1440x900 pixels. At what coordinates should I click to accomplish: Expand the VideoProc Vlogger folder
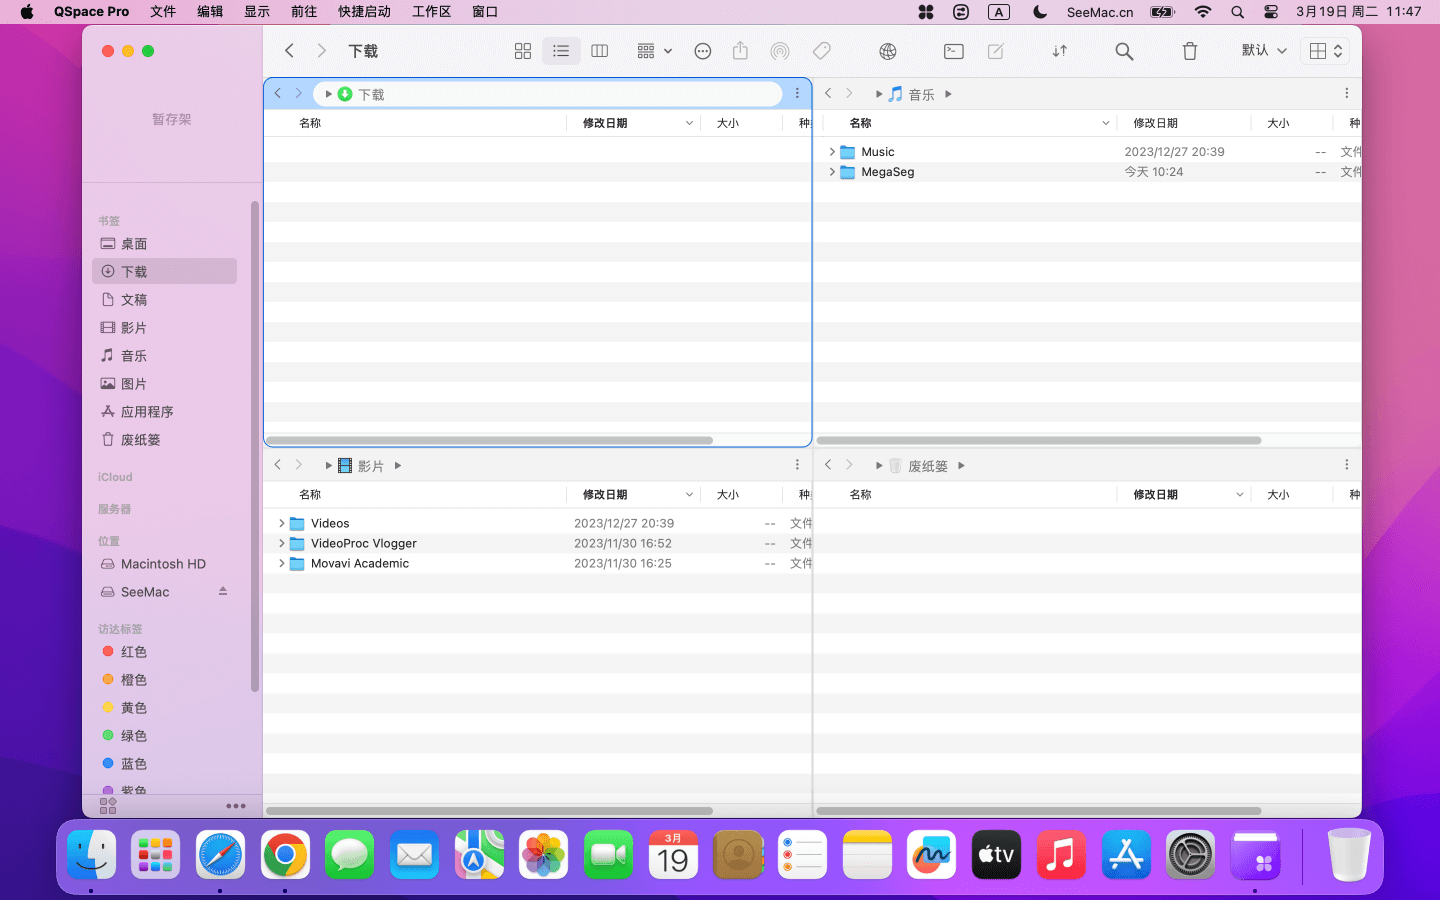coord(282,543)
